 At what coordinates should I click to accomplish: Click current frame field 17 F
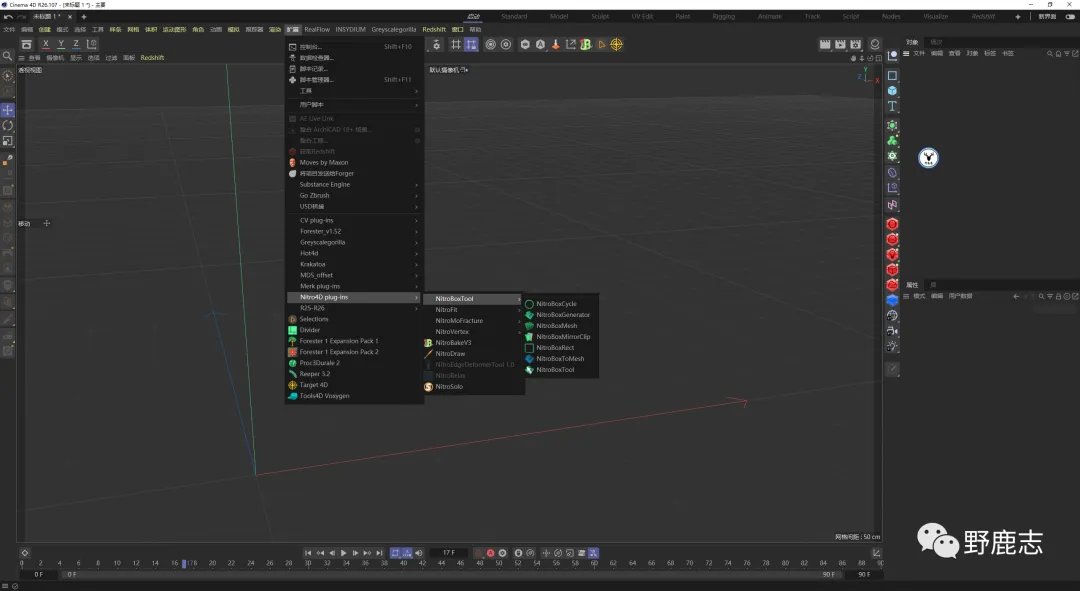pos(448,553)
